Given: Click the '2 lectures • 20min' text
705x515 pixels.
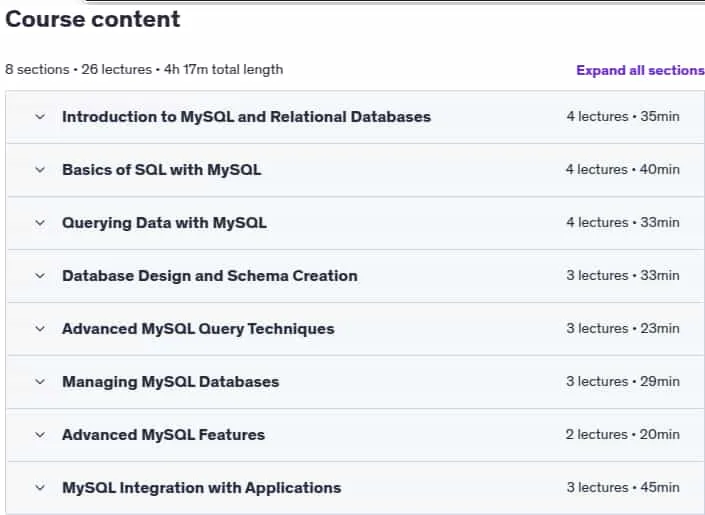Looking at the screenshot, I should point(623,434).
